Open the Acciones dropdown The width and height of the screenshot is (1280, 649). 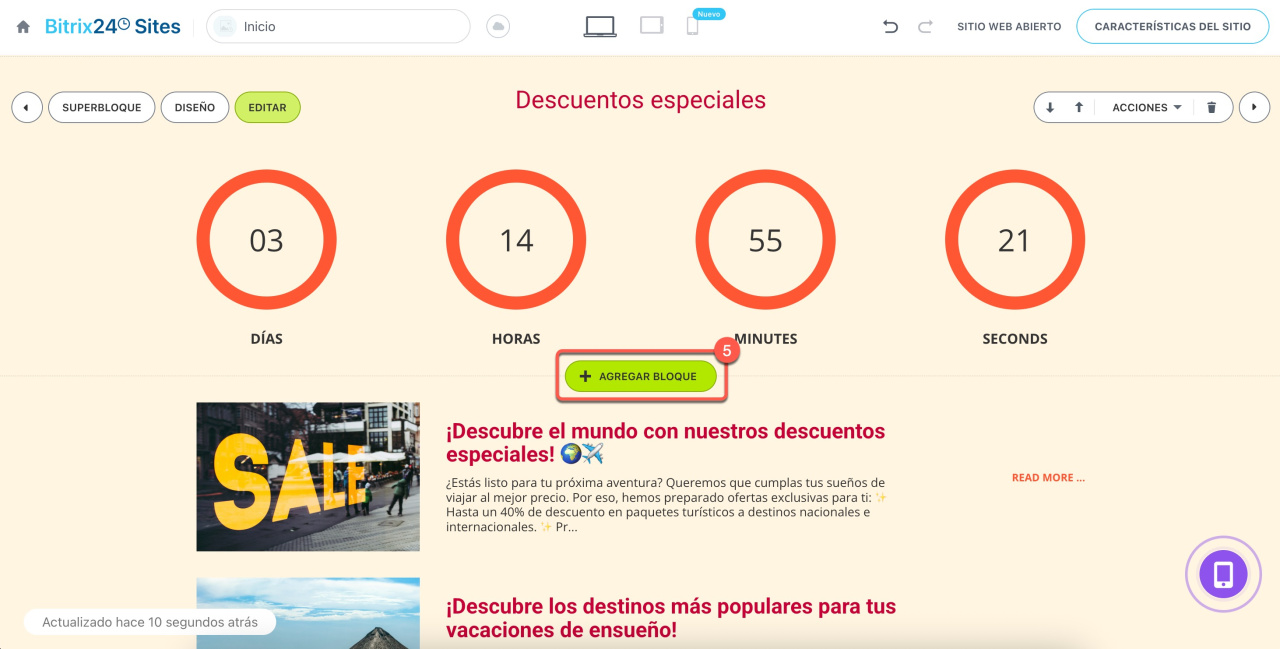click(1145, 107)
